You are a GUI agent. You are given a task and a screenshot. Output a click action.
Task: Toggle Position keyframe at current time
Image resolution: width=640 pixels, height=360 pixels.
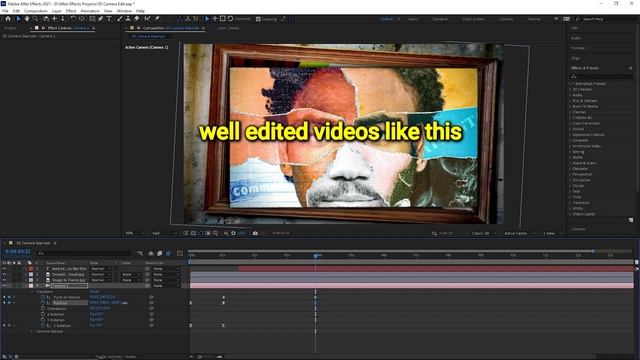pos(9,303)
